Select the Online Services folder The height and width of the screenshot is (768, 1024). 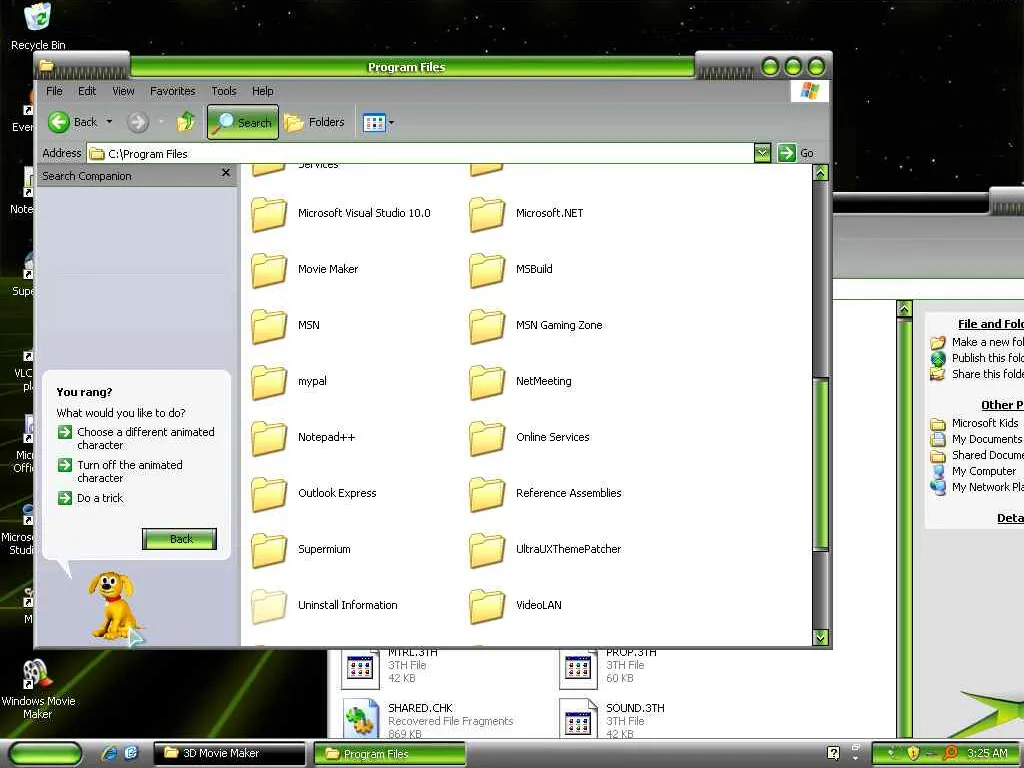click(x=530, y=438)
